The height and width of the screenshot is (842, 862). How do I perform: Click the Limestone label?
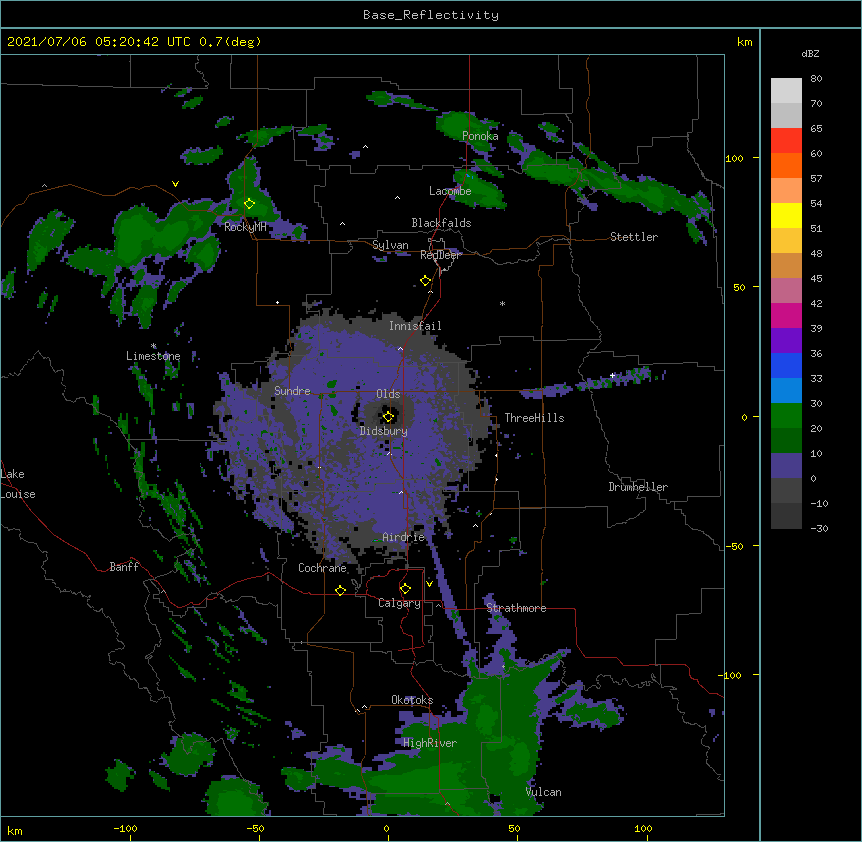153,356
